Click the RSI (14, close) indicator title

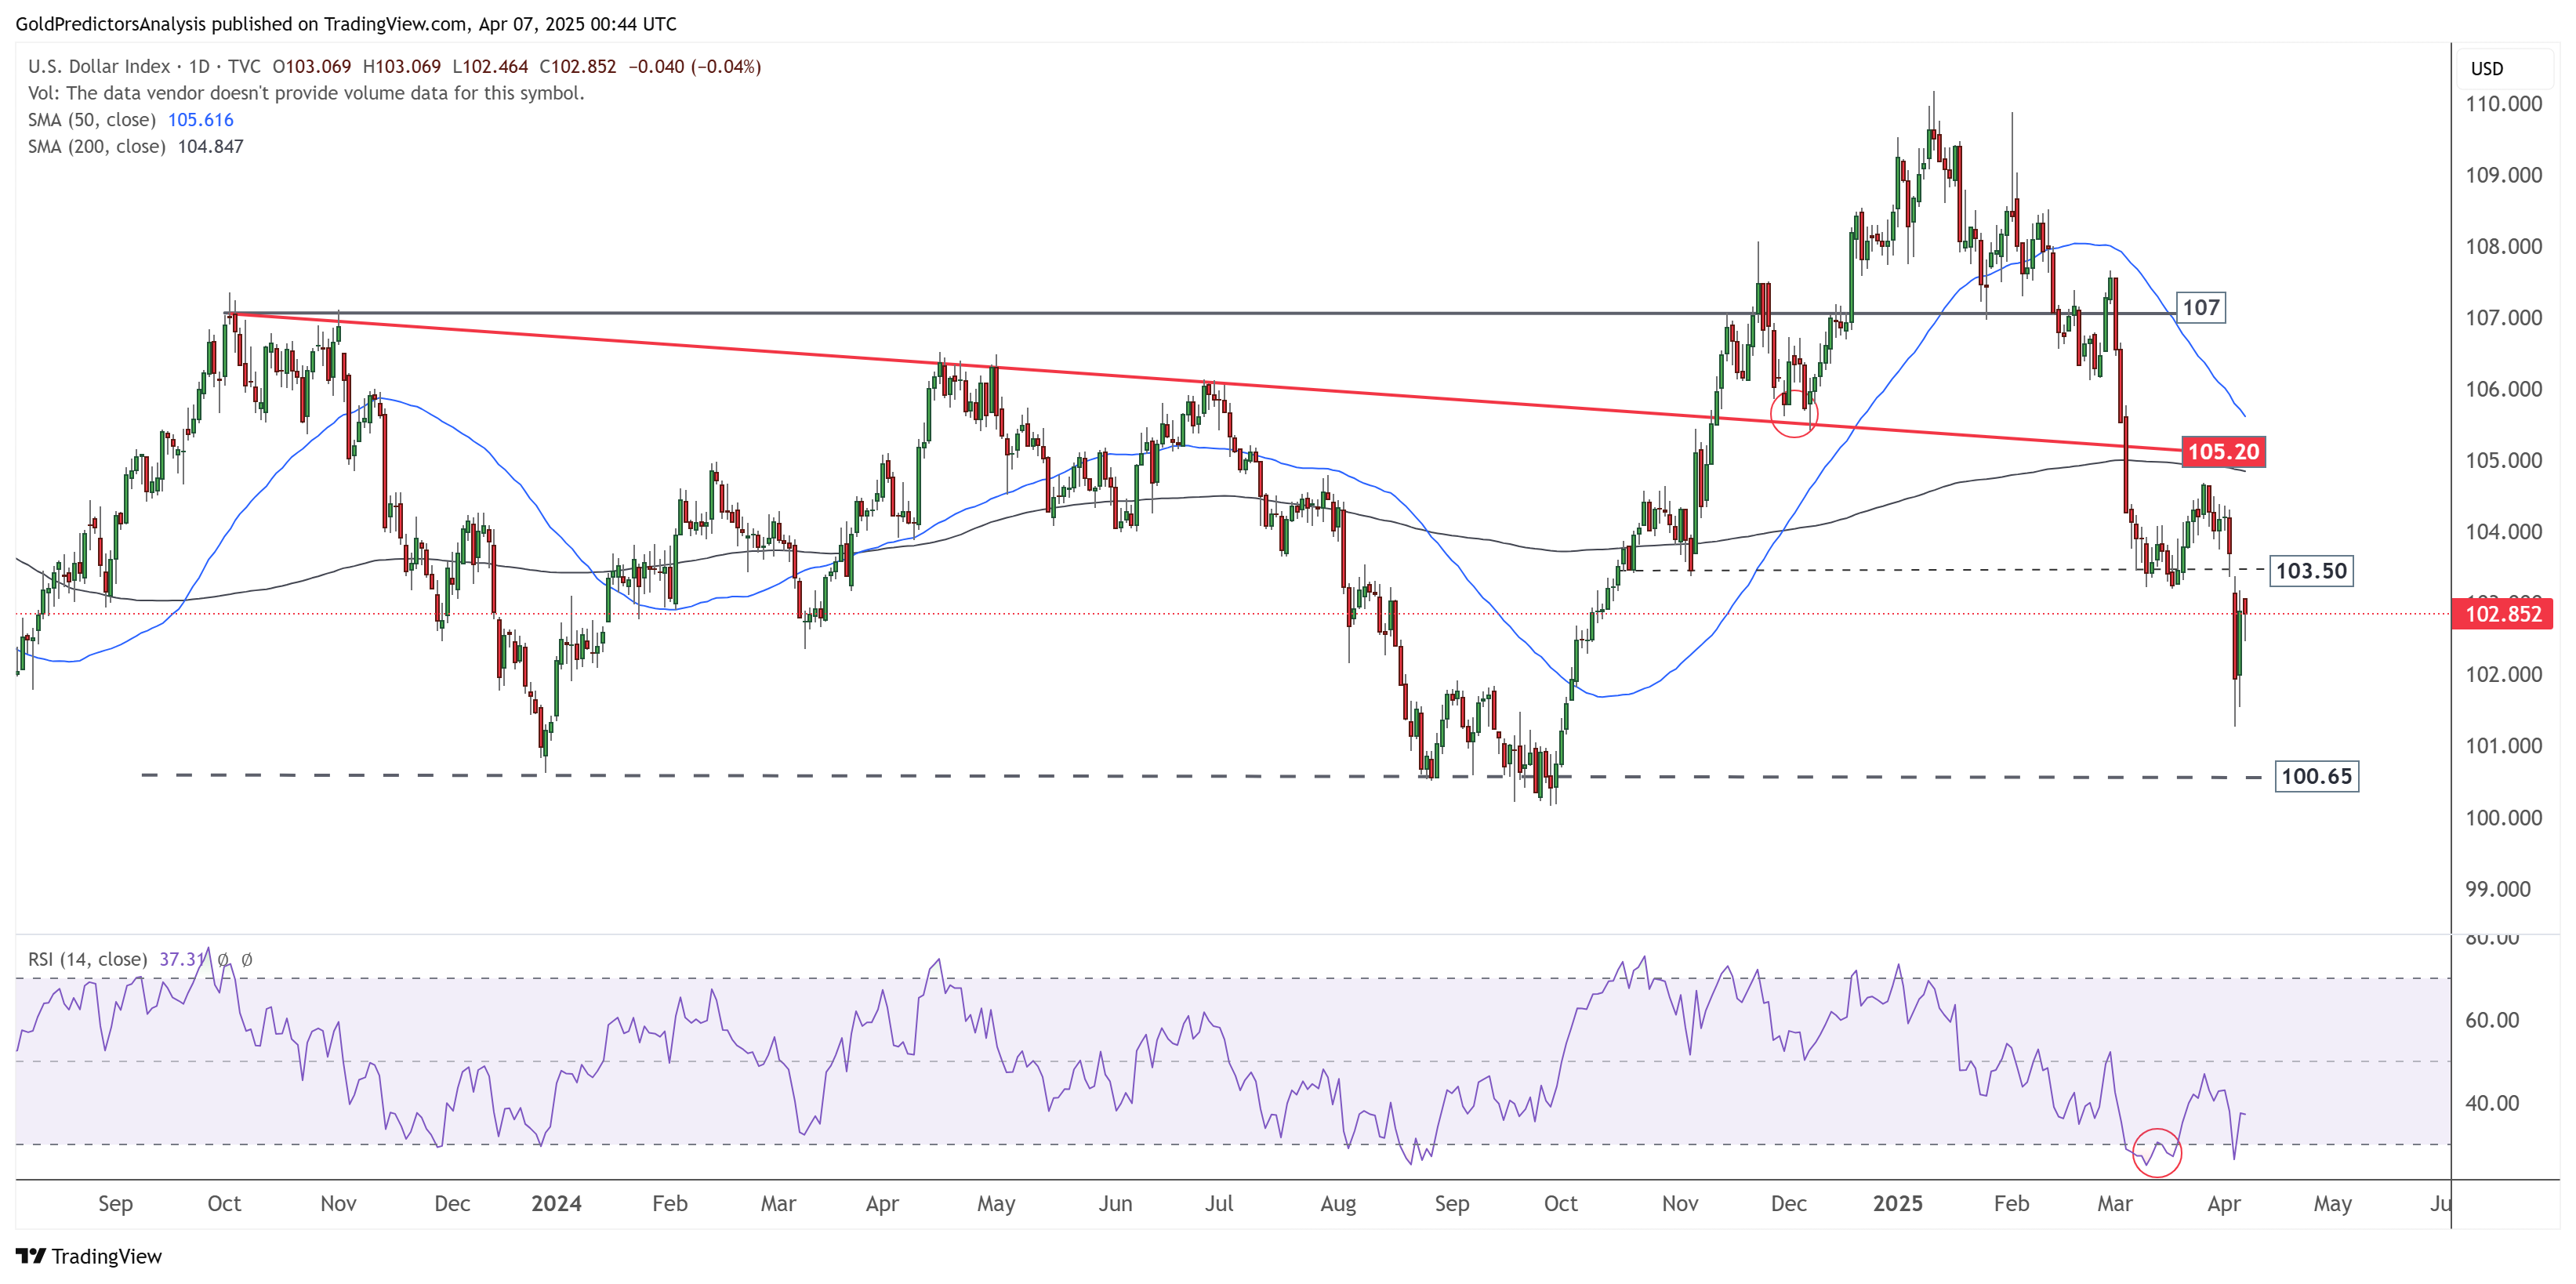point(87,960)
